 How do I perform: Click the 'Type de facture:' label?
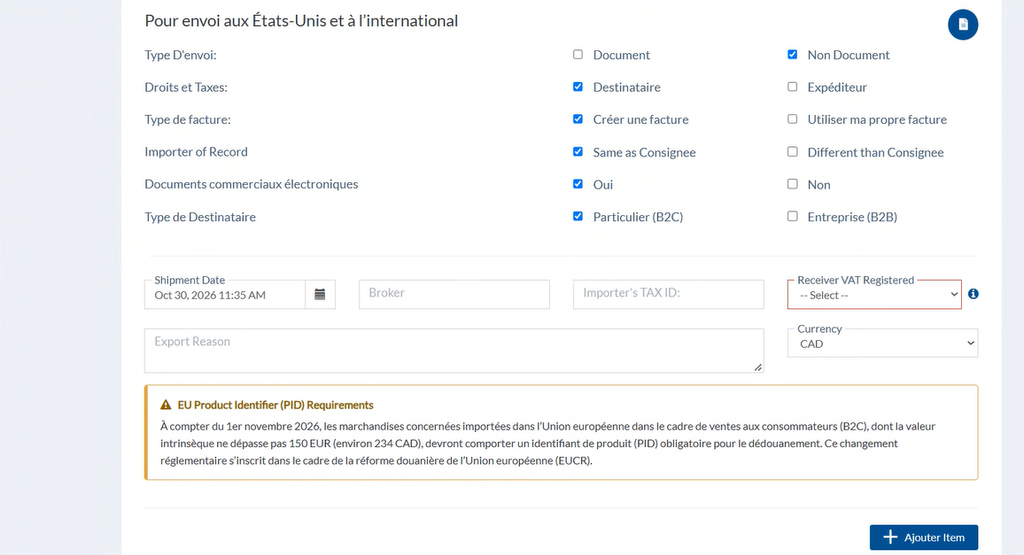click(x=187, y=119)
